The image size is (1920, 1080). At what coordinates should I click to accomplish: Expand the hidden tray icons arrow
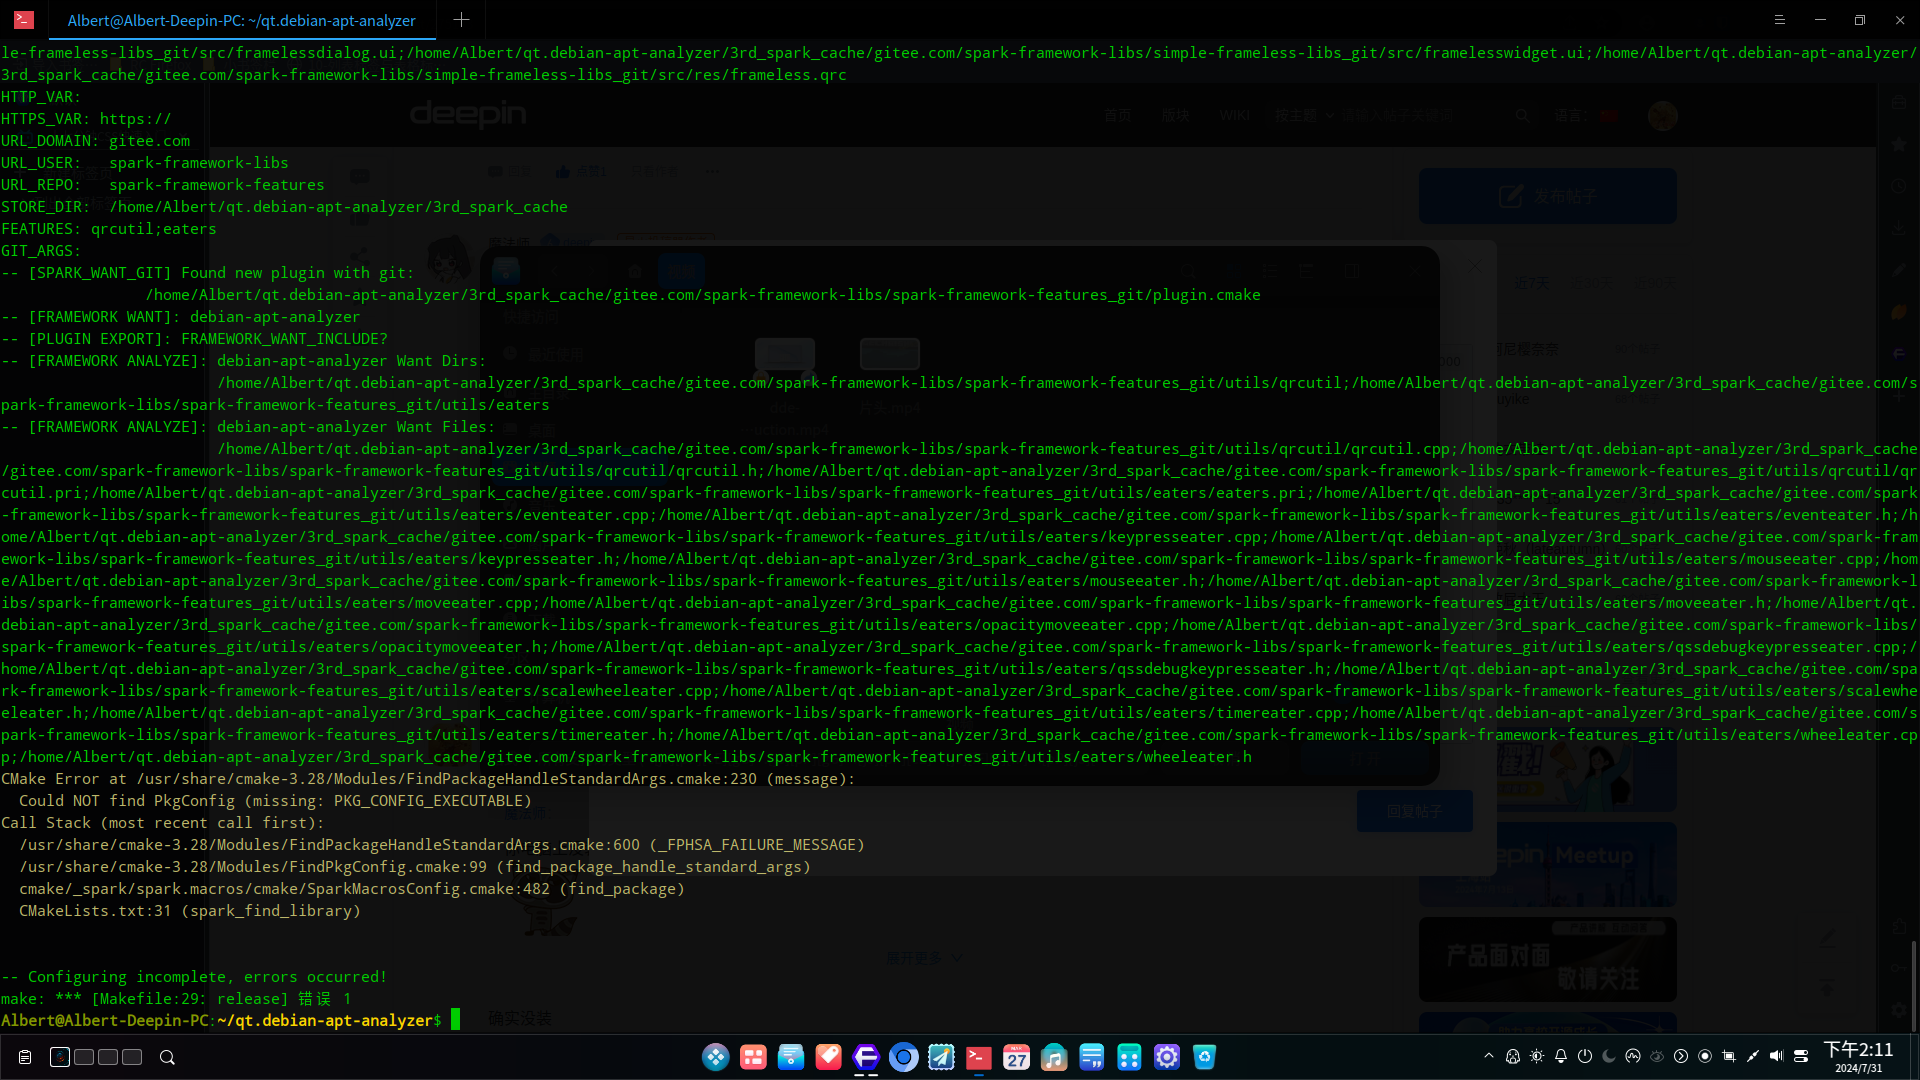[x=1489, y=1056]
